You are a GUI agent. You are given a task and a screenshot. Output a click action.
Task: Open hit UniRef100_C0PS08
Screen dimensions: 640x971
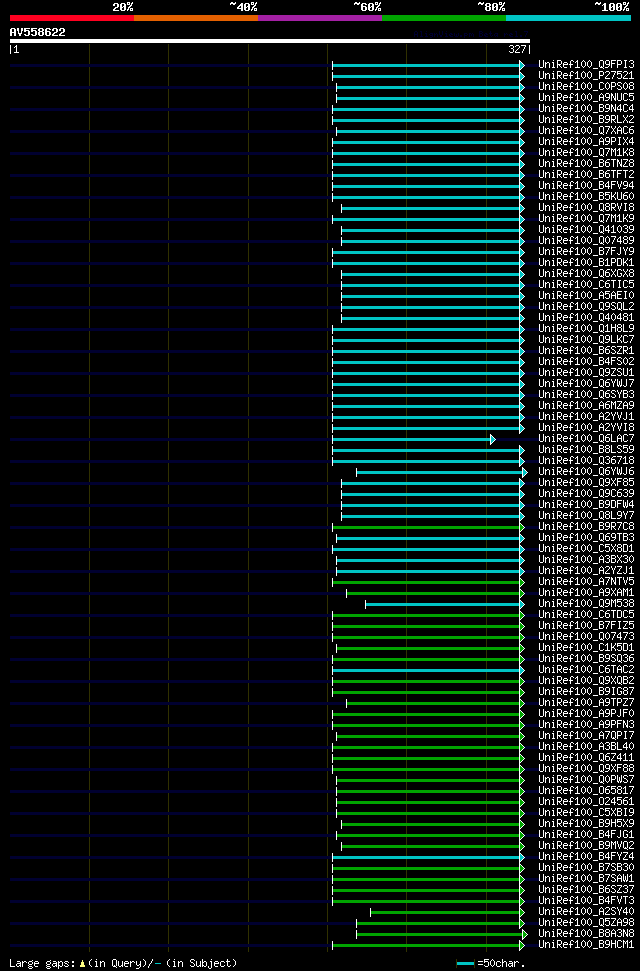pyautogui.click(x=586, y=87)
